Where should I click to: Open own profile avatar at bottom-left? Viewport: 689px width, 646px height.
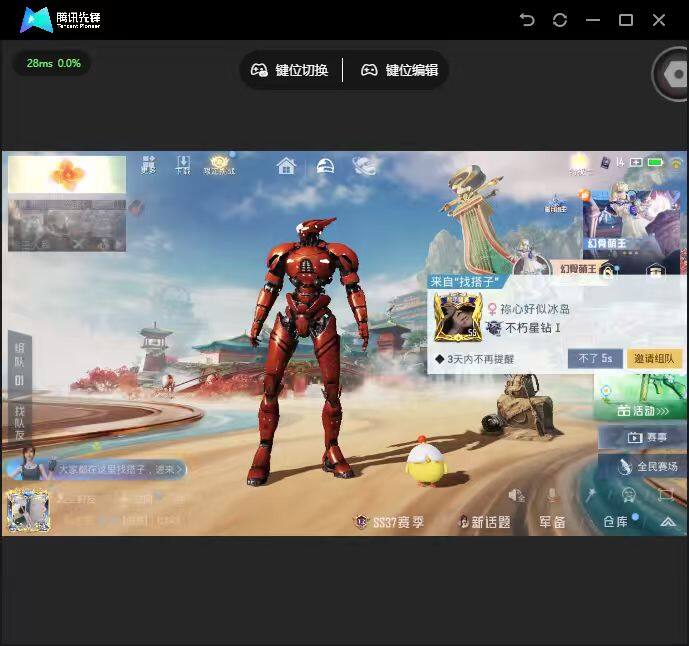29,510
